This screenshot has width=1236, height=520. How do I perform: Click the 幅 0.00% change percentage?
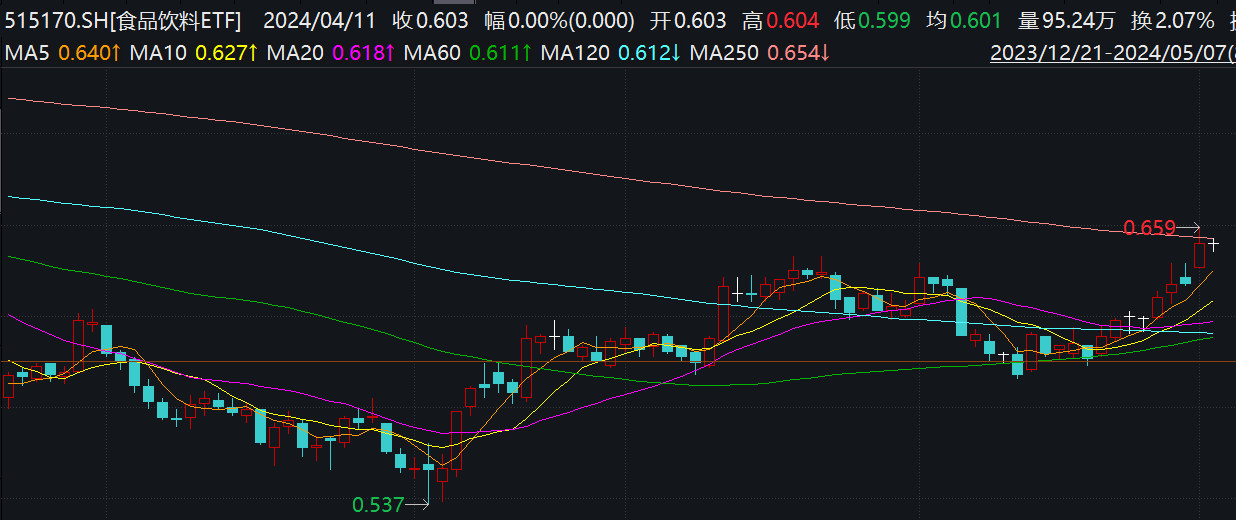point(559,21)
